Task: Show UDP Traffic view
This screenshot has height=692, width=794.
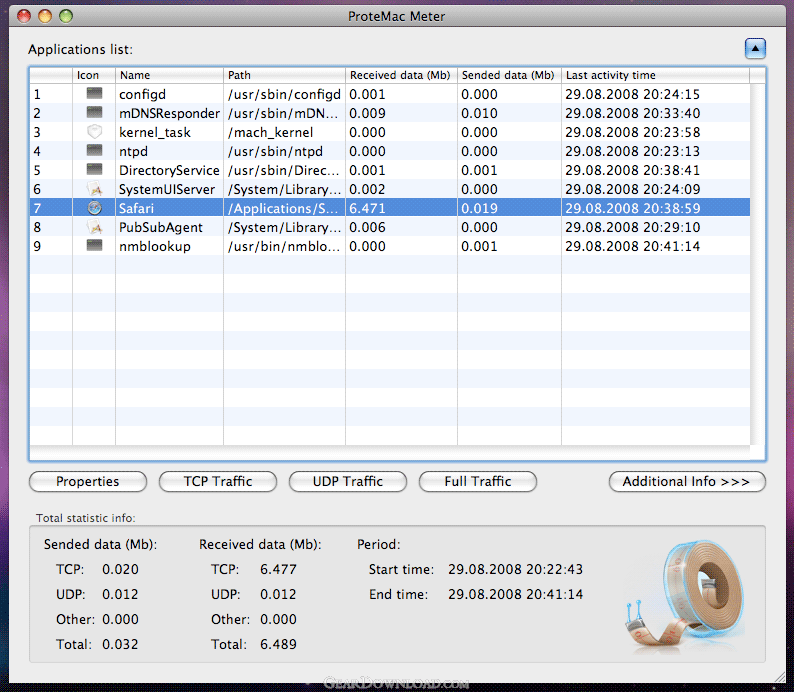Action: click(x=347, y=481)
